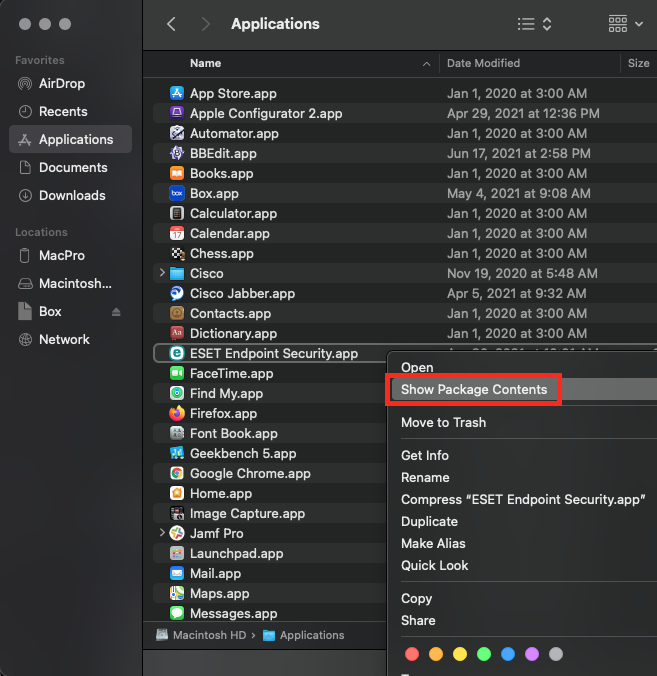Select the Contacts app icon
The height and width of the screenshot is (676, 657).
pos(177,313)
